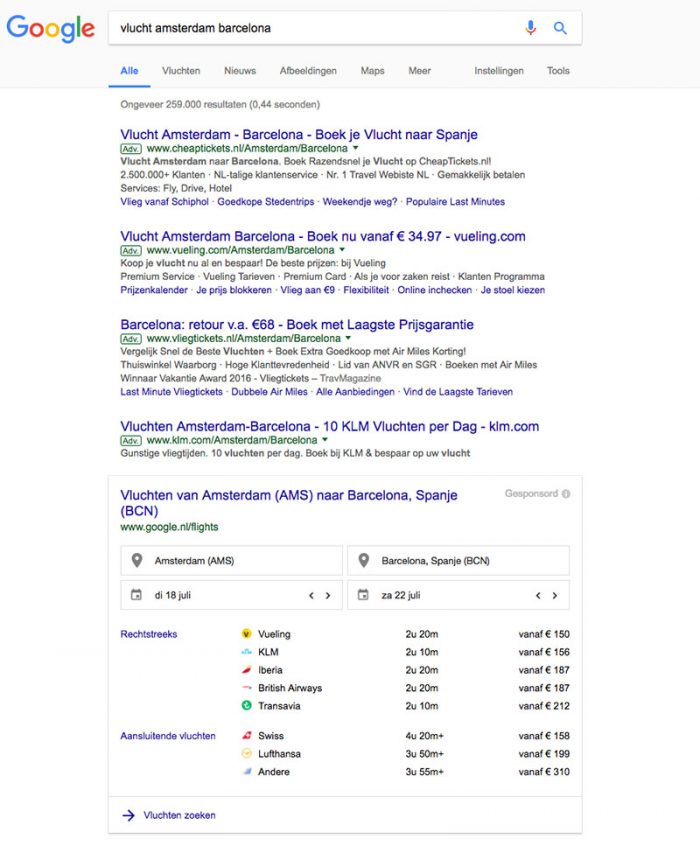Click the location pin in Amsterdam (AMS) field
Viewport: 700px width, 853px height.
click(x=136, y=561)
